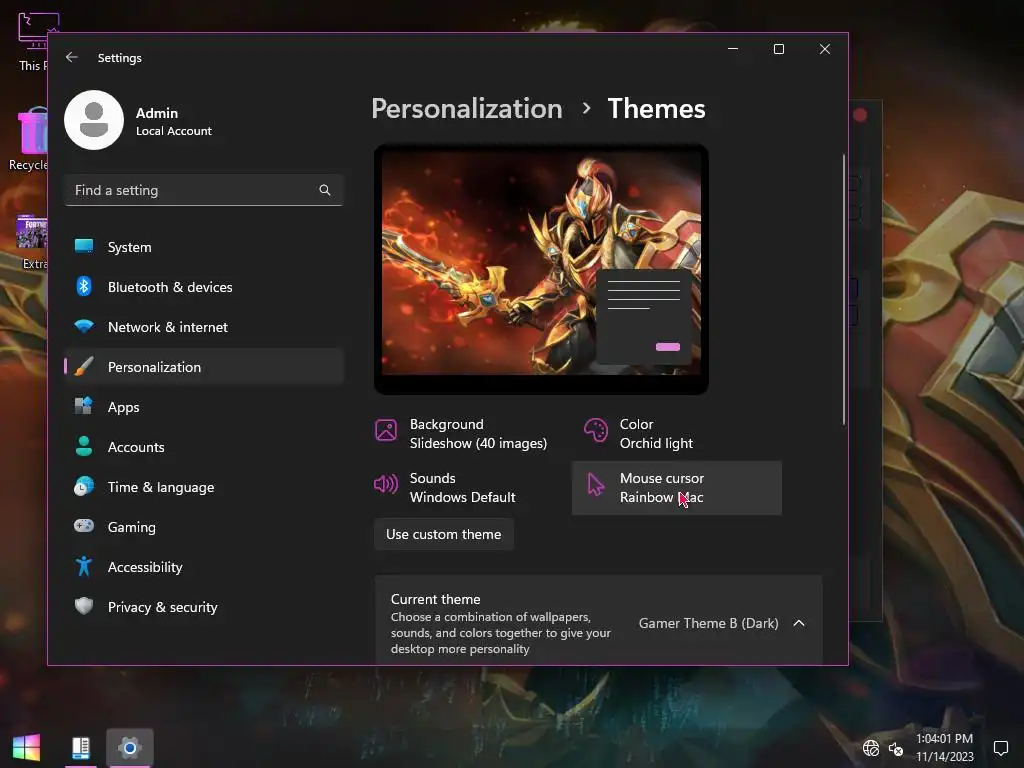
Task: Open the notification center icon
Action: [x=1000, y=748]
